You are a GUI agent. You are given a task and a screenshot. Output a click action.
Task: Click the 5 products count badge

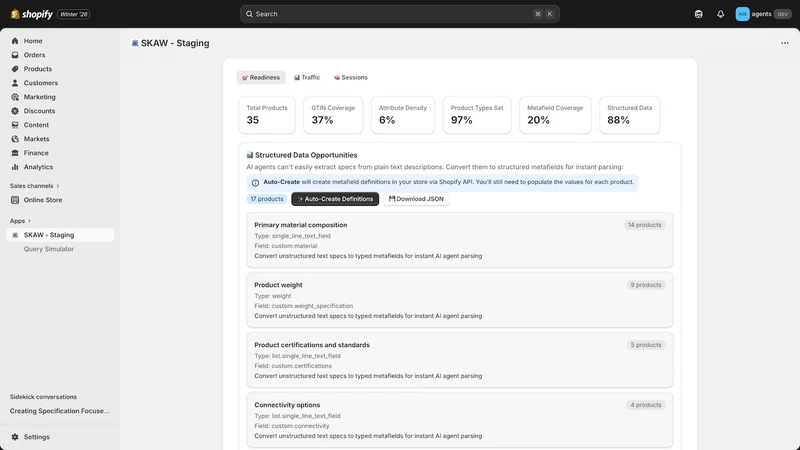645,345
